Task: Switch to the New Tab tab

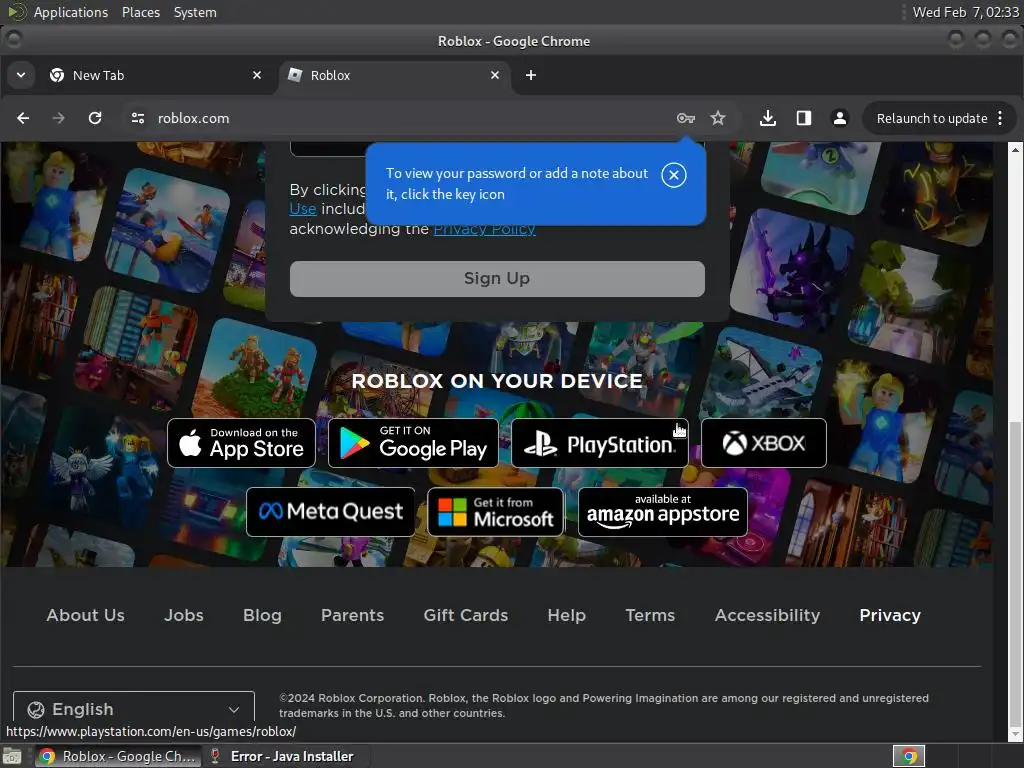Action: coord(155,76)
